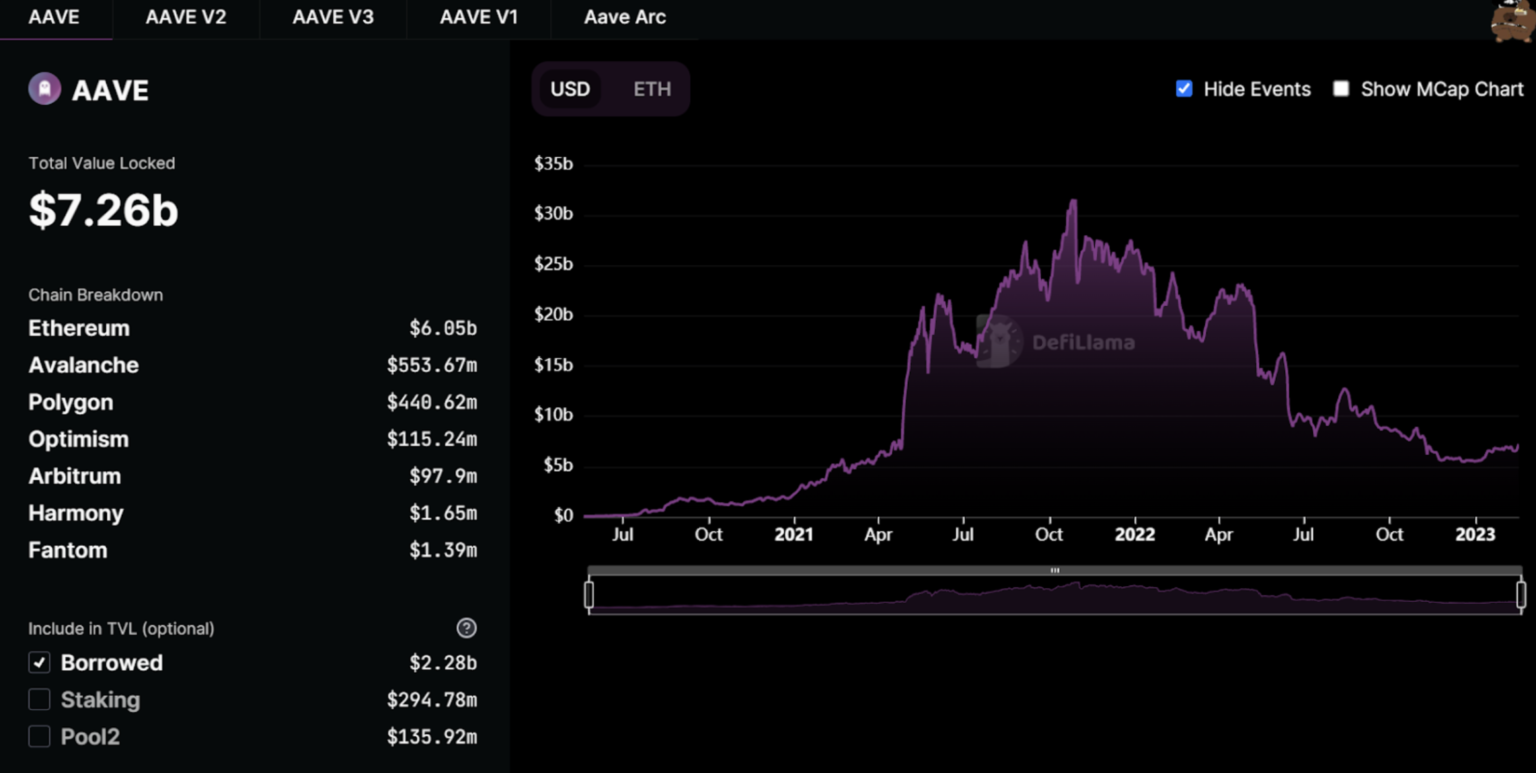Click the Chain Breakdown heading
1536x773 pixels.
point(95,295)
